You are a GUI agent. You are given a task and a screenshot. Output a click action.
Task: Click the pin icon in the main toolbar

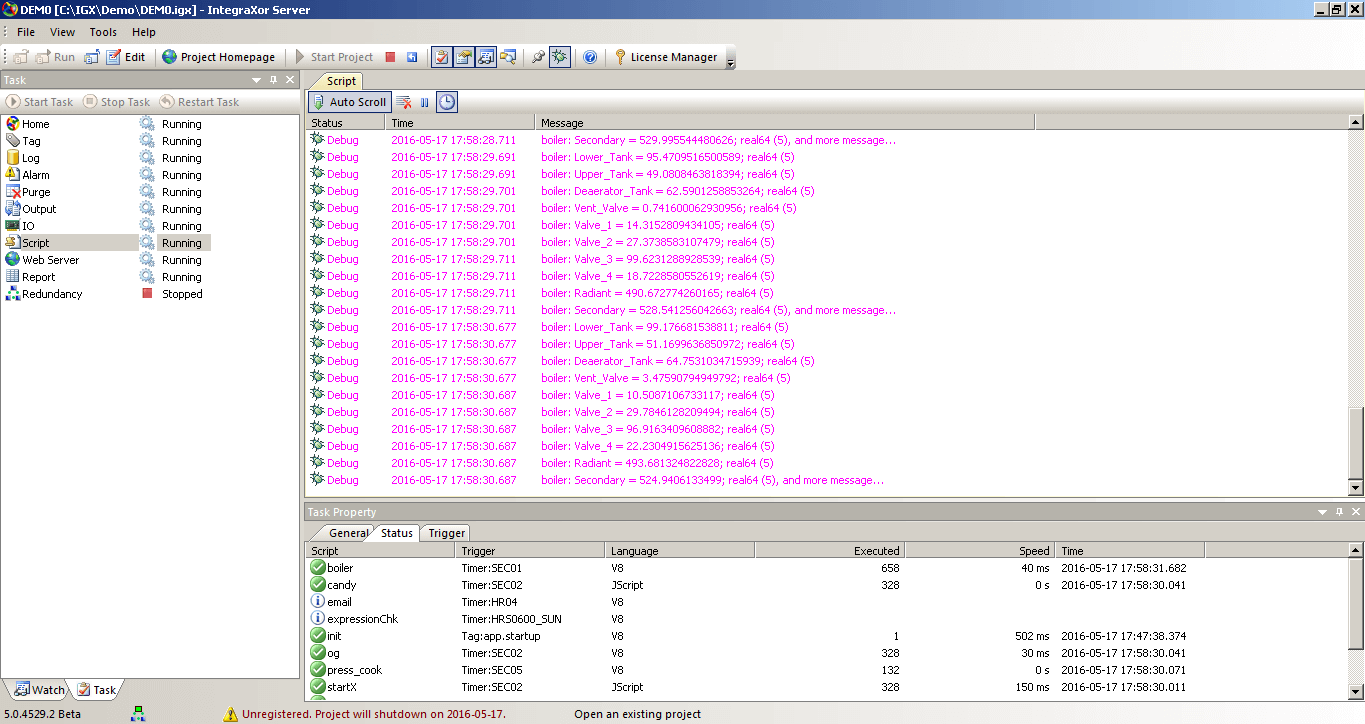(x=538, y=57)
